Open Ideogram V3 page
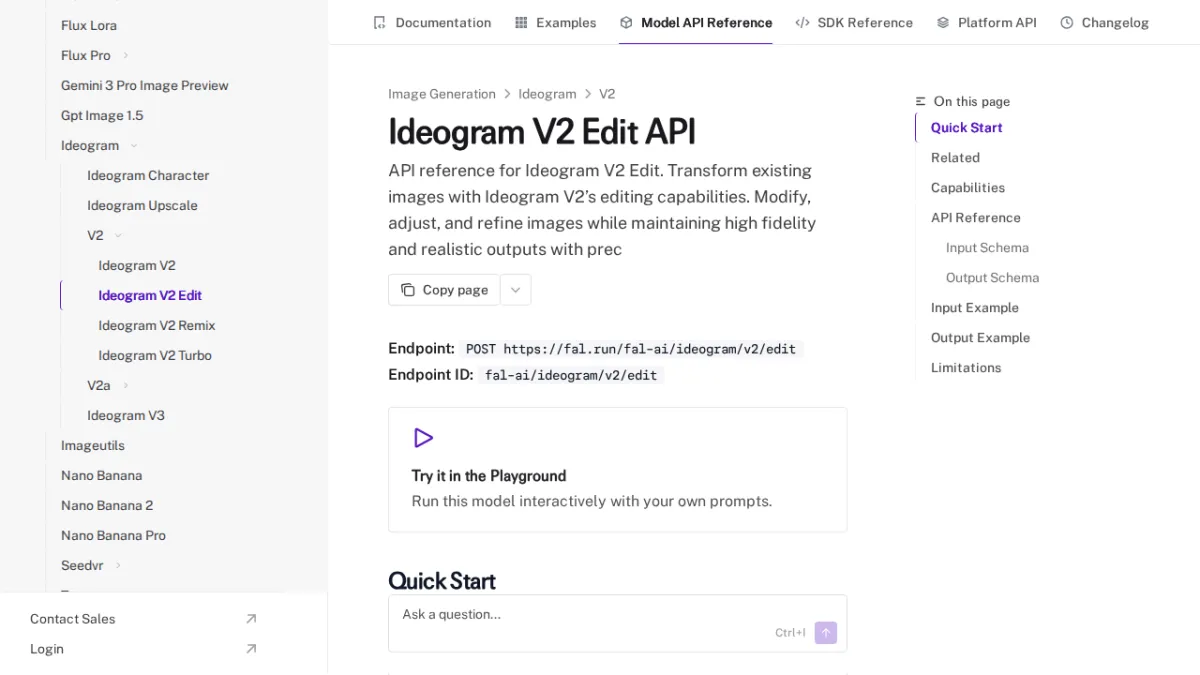The image size is (1200, 675). [126, 415]
